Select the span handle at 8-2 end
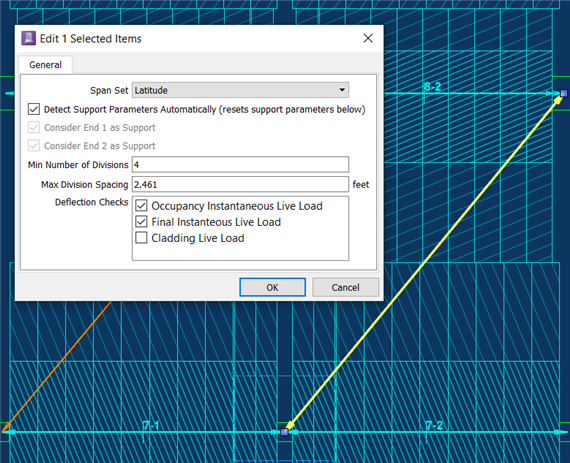 563,93
